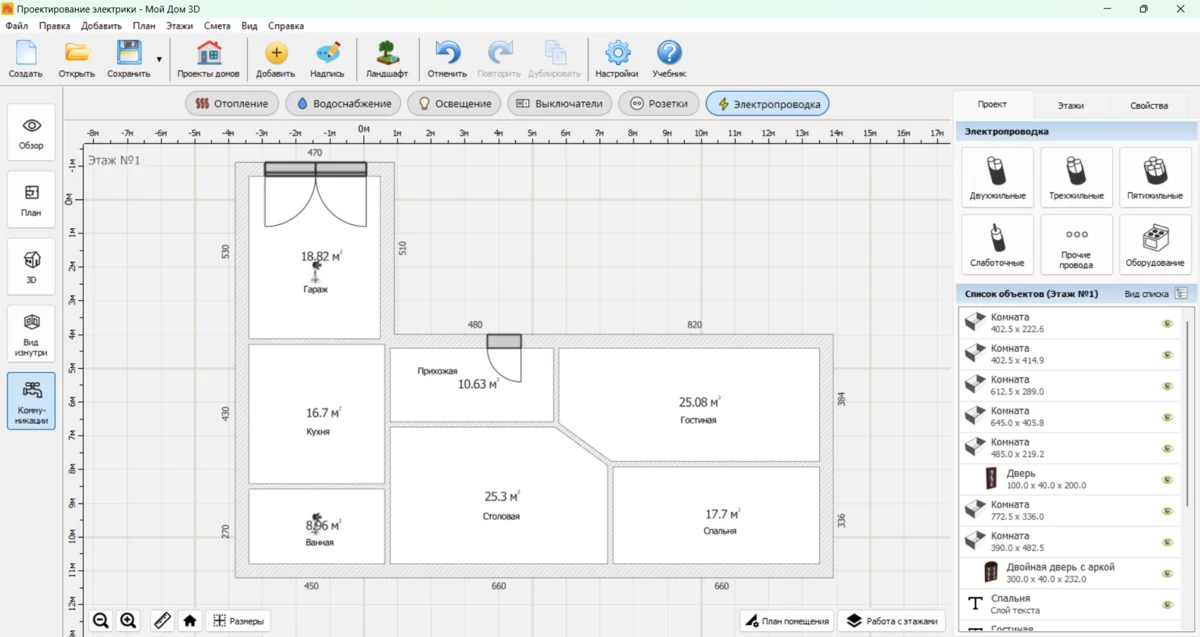This screenshot has height=637, width=1200.
Task: Switch to the Свойства tab
Action: click(x=1149, y=105)
